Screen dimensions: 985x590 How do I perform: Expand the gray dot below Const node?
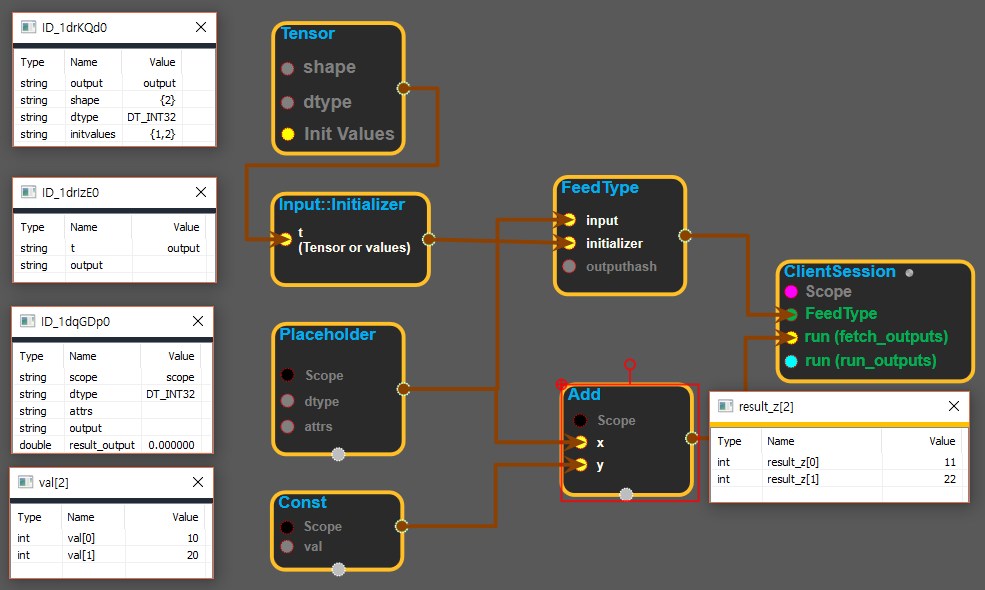[338, 570]
